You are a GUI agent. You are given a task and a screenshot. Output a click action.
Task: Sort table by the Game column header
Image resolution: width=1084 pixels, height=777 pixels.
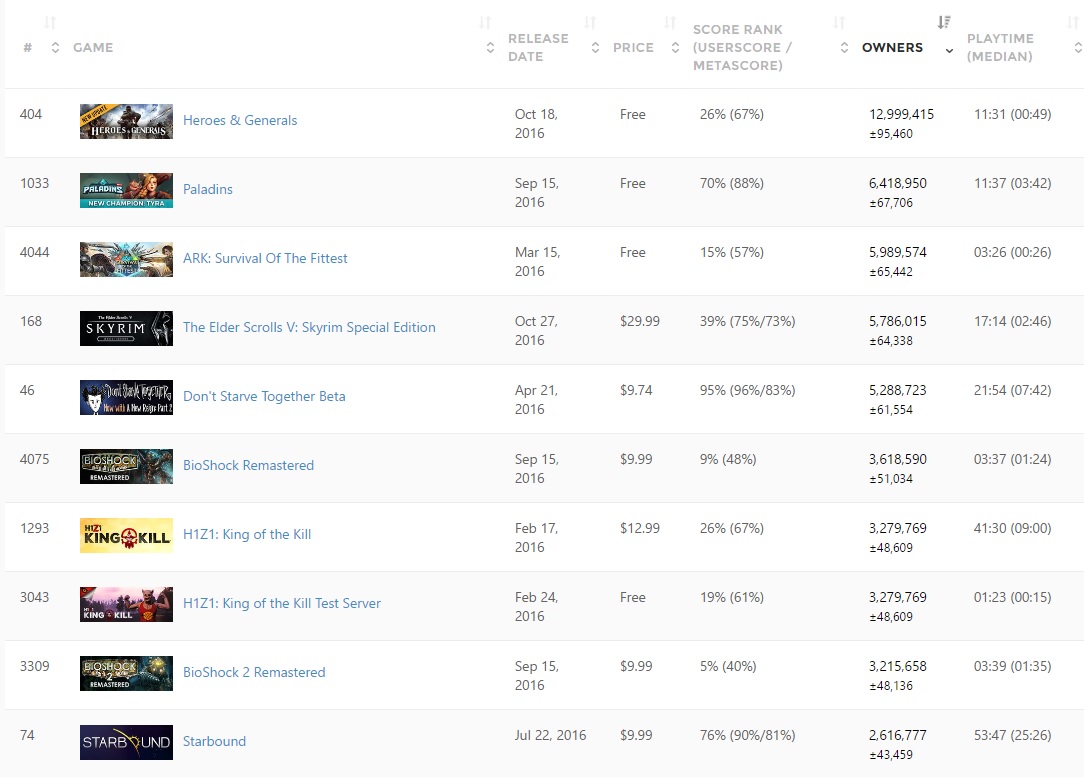pyautogui.click(x=93, y=48)
